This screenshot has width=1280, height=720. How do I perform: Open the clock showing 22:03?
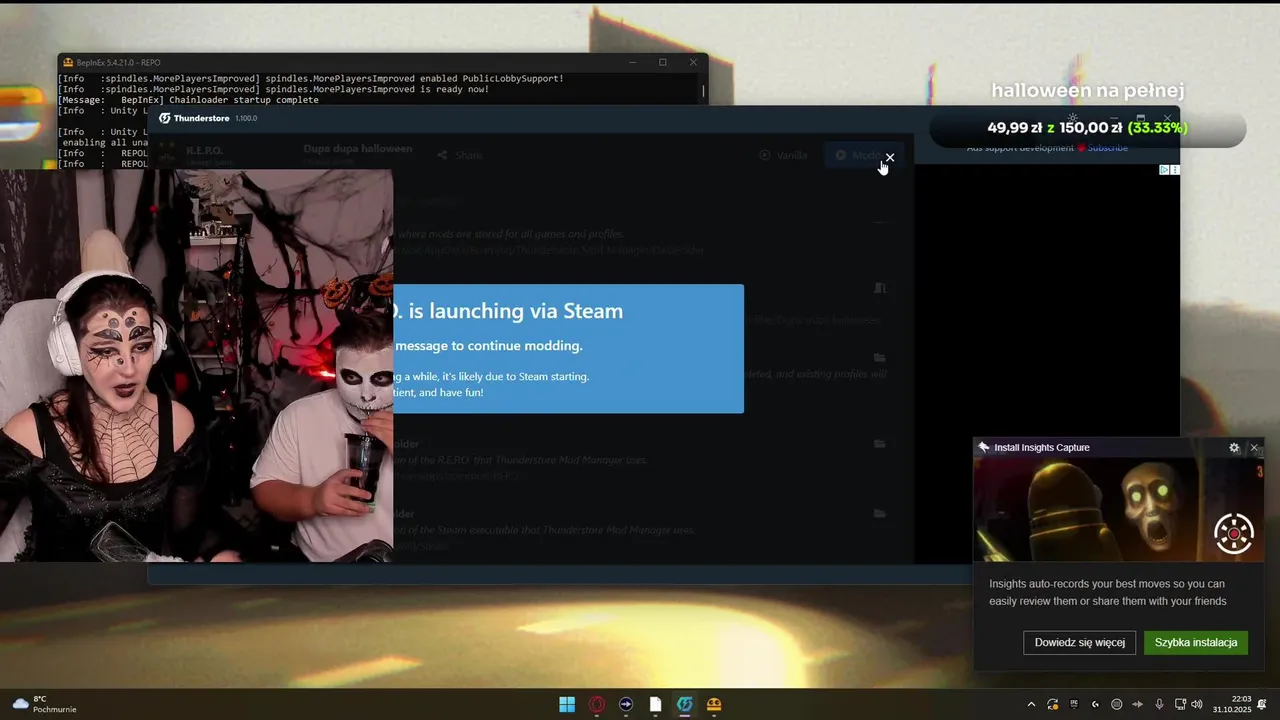[1231, 704]
